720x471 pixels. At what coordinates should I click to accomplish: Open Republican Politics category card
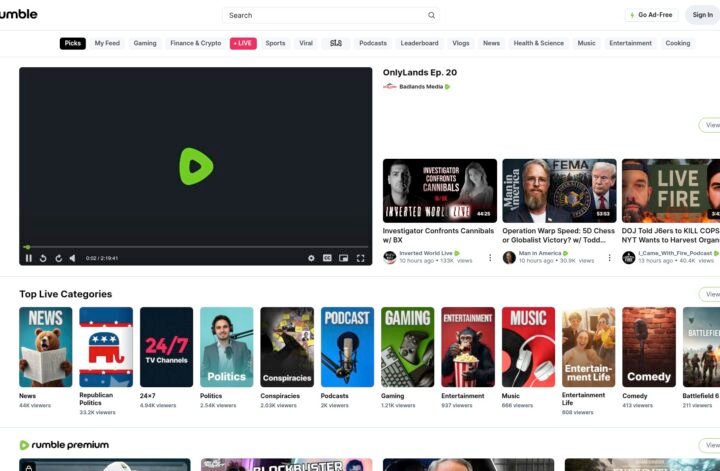pos(106,347)
